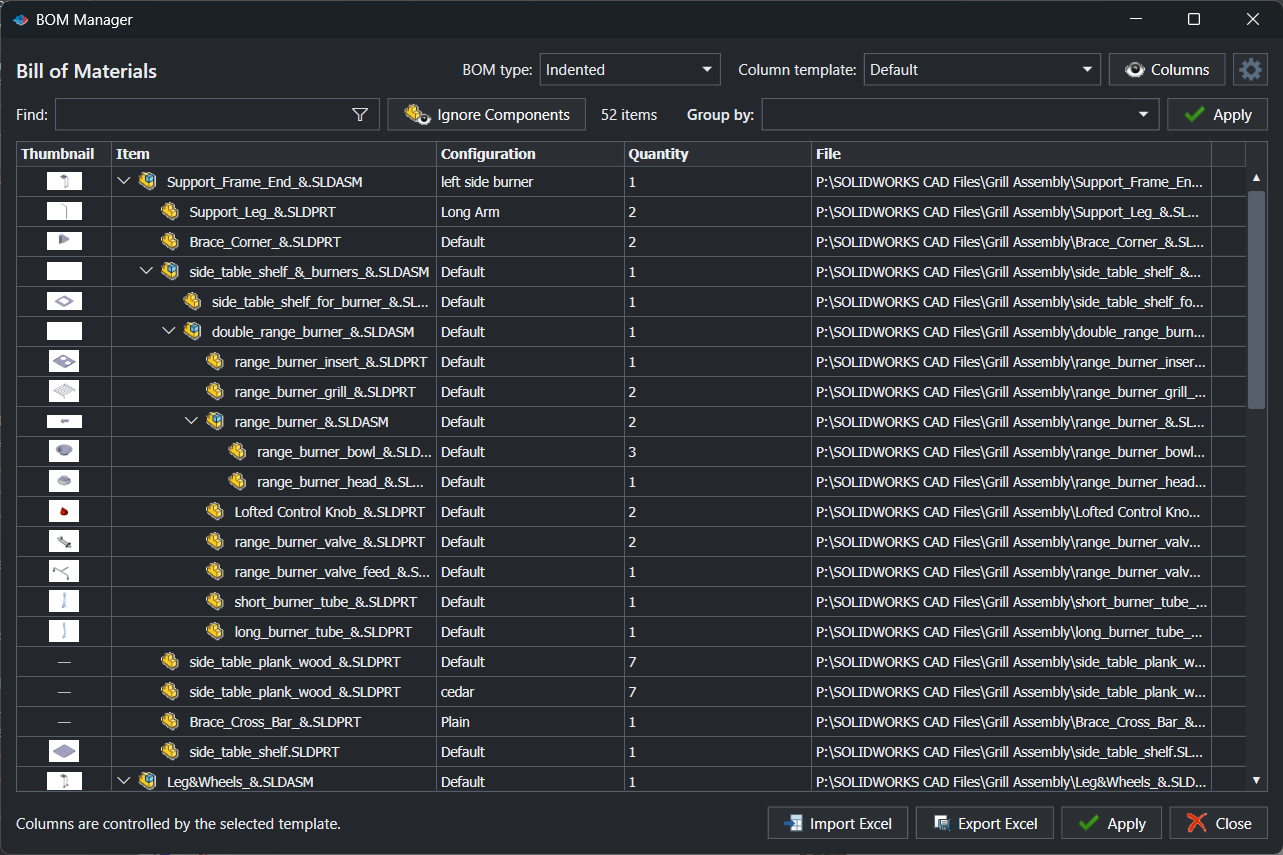Collapse the range_burner_&.SLDASM node

click(x=192, y=422)
